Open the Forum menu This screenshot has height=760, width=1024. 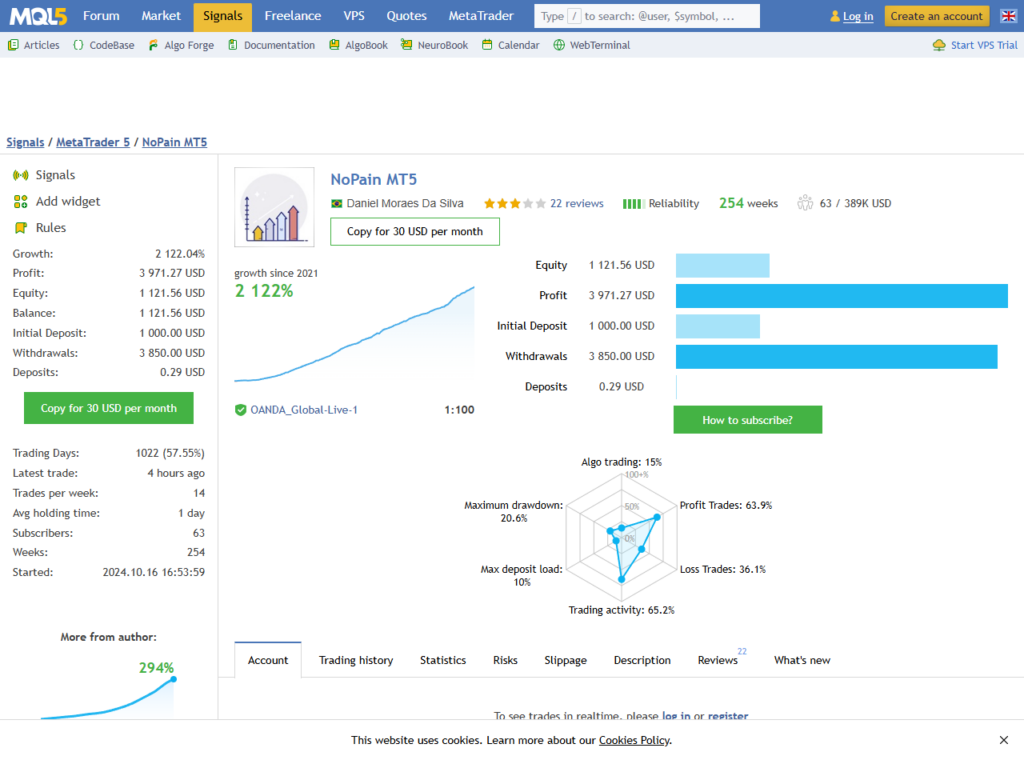pos(101,16)
